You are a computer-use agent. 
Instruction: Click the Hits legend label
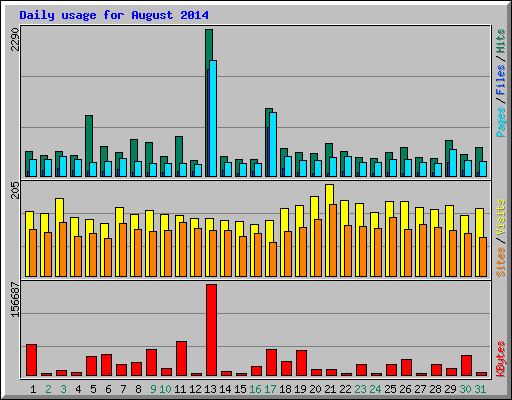click(x=500, y=41)
